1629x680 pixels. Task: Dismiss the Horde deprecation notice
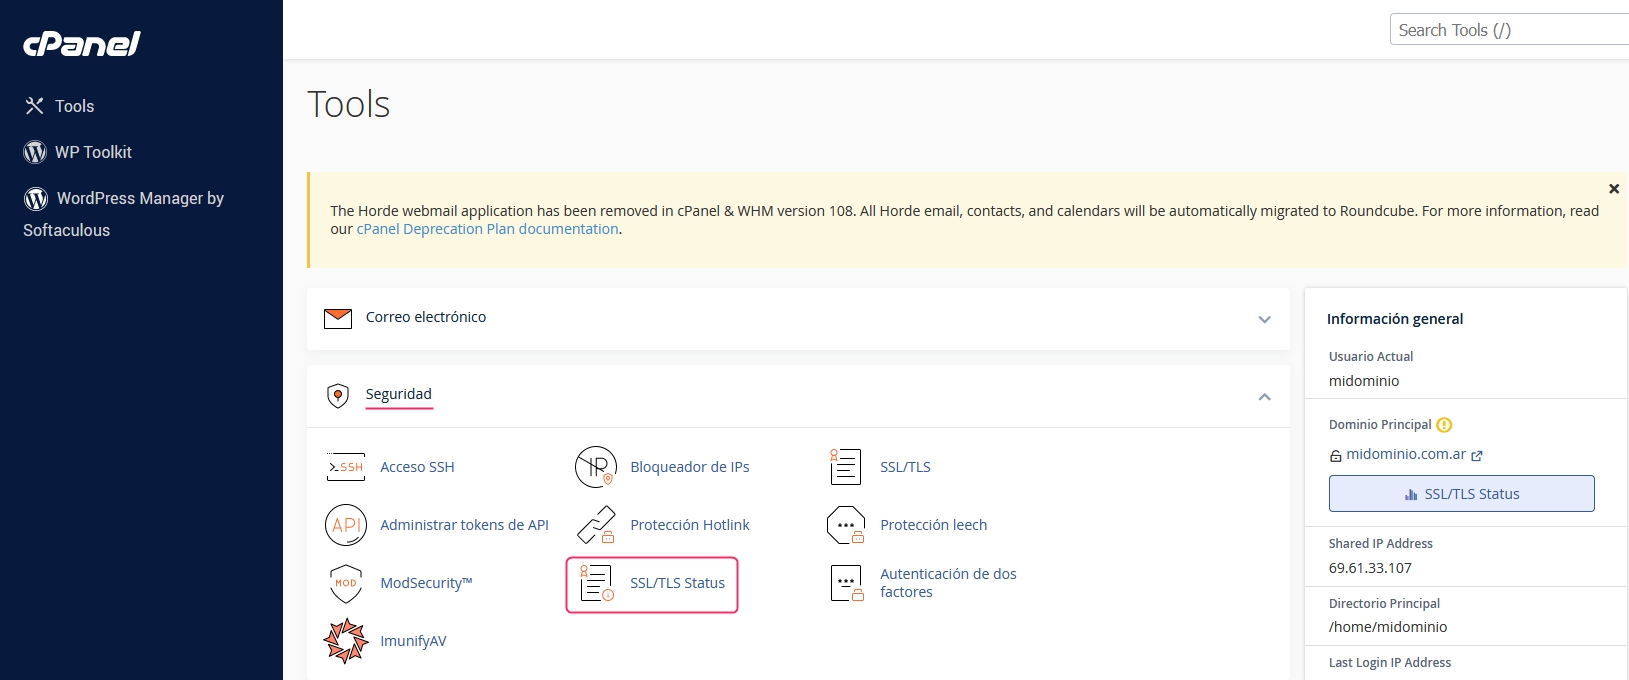1613,189
